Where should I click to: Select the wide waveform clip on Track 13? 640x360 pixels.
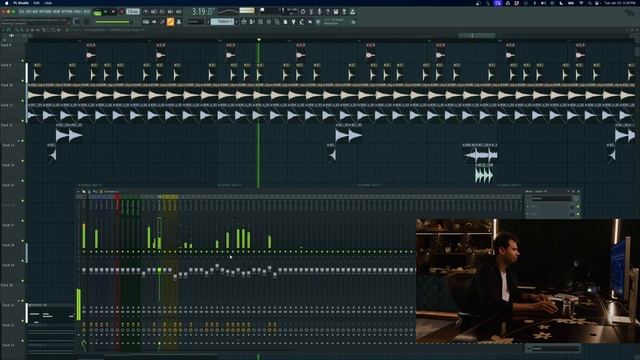[x=480, y=153]
